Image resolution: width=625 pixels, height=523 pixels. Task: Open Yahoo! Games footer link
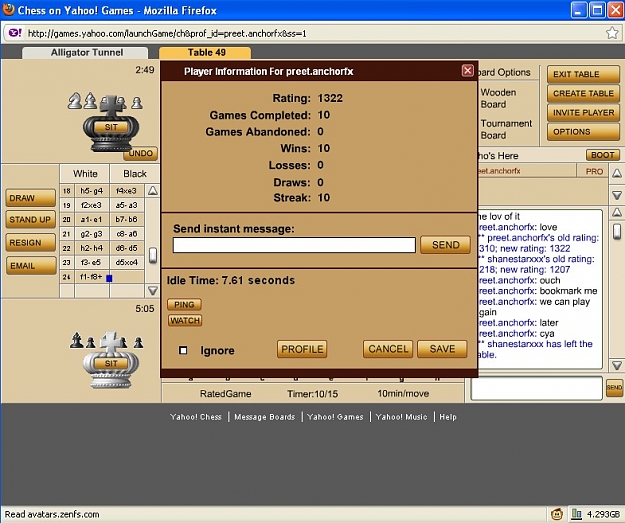335,417
